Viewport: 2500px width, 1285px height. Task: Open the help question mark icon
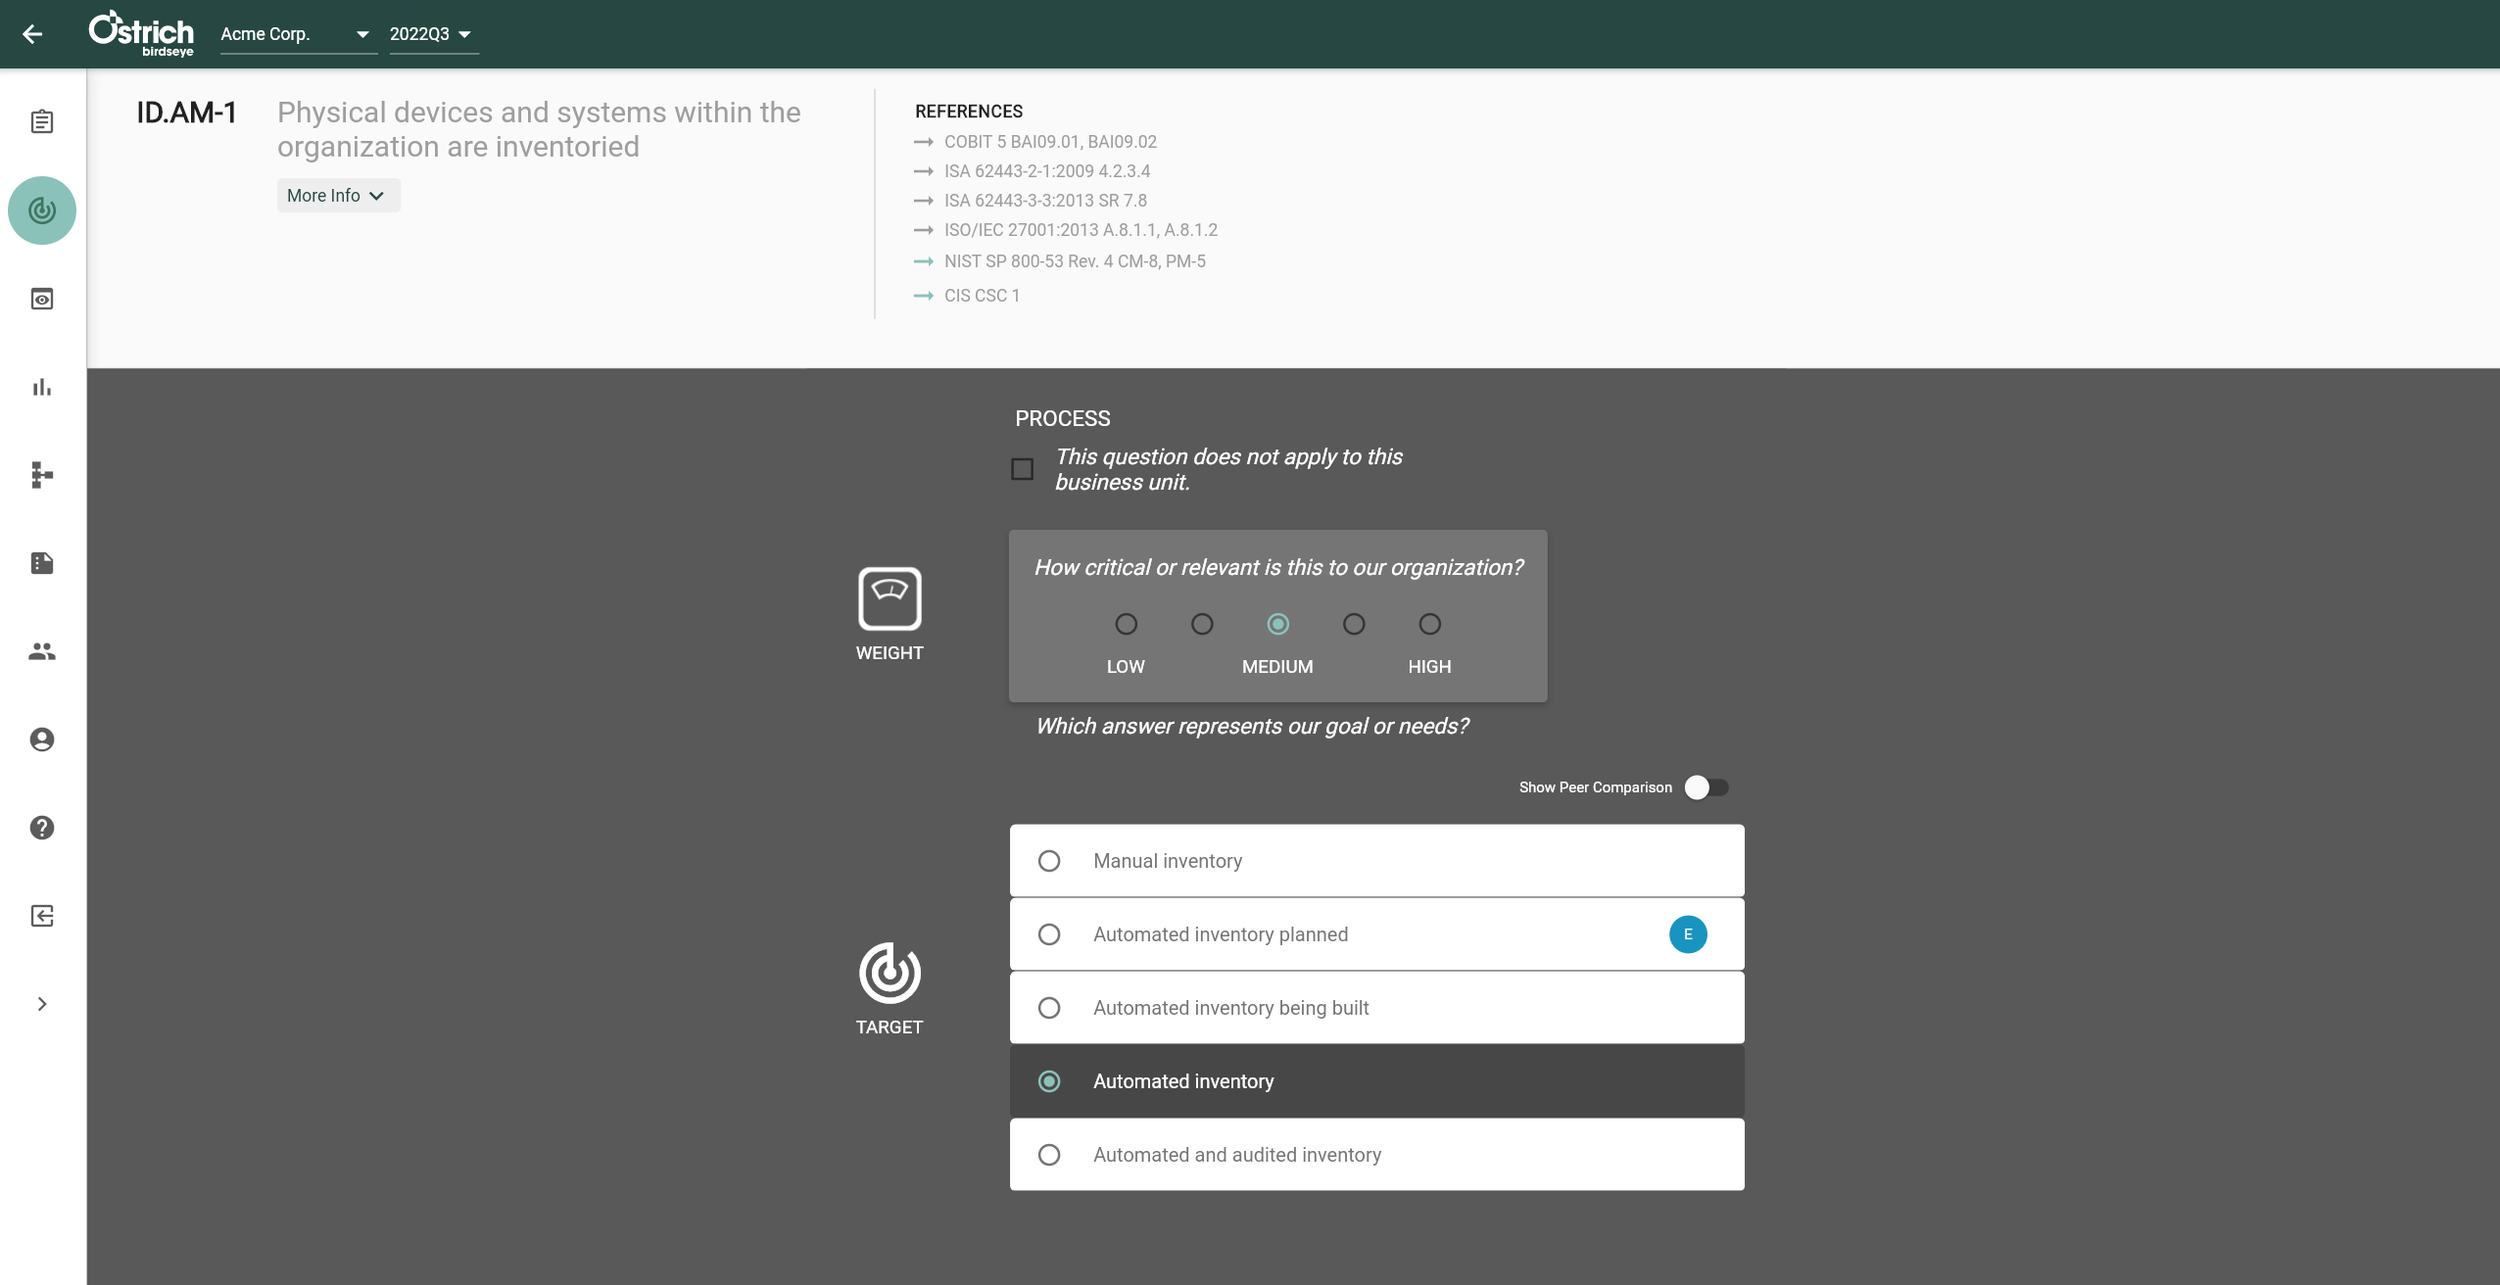coord(42,828)
